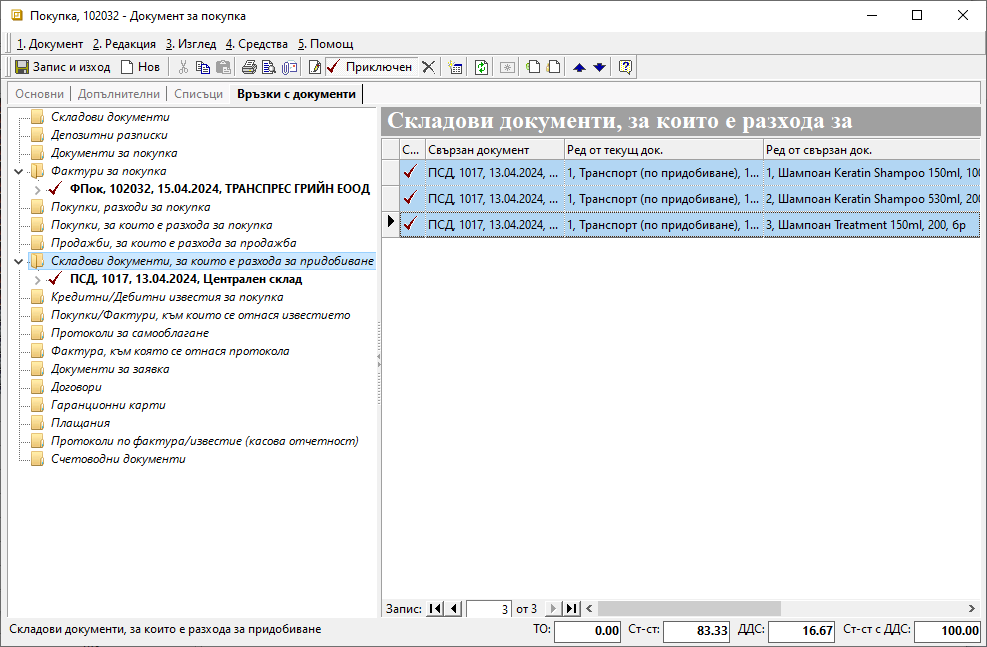Click the record number input field
The image size is (987, 647).
489,608
